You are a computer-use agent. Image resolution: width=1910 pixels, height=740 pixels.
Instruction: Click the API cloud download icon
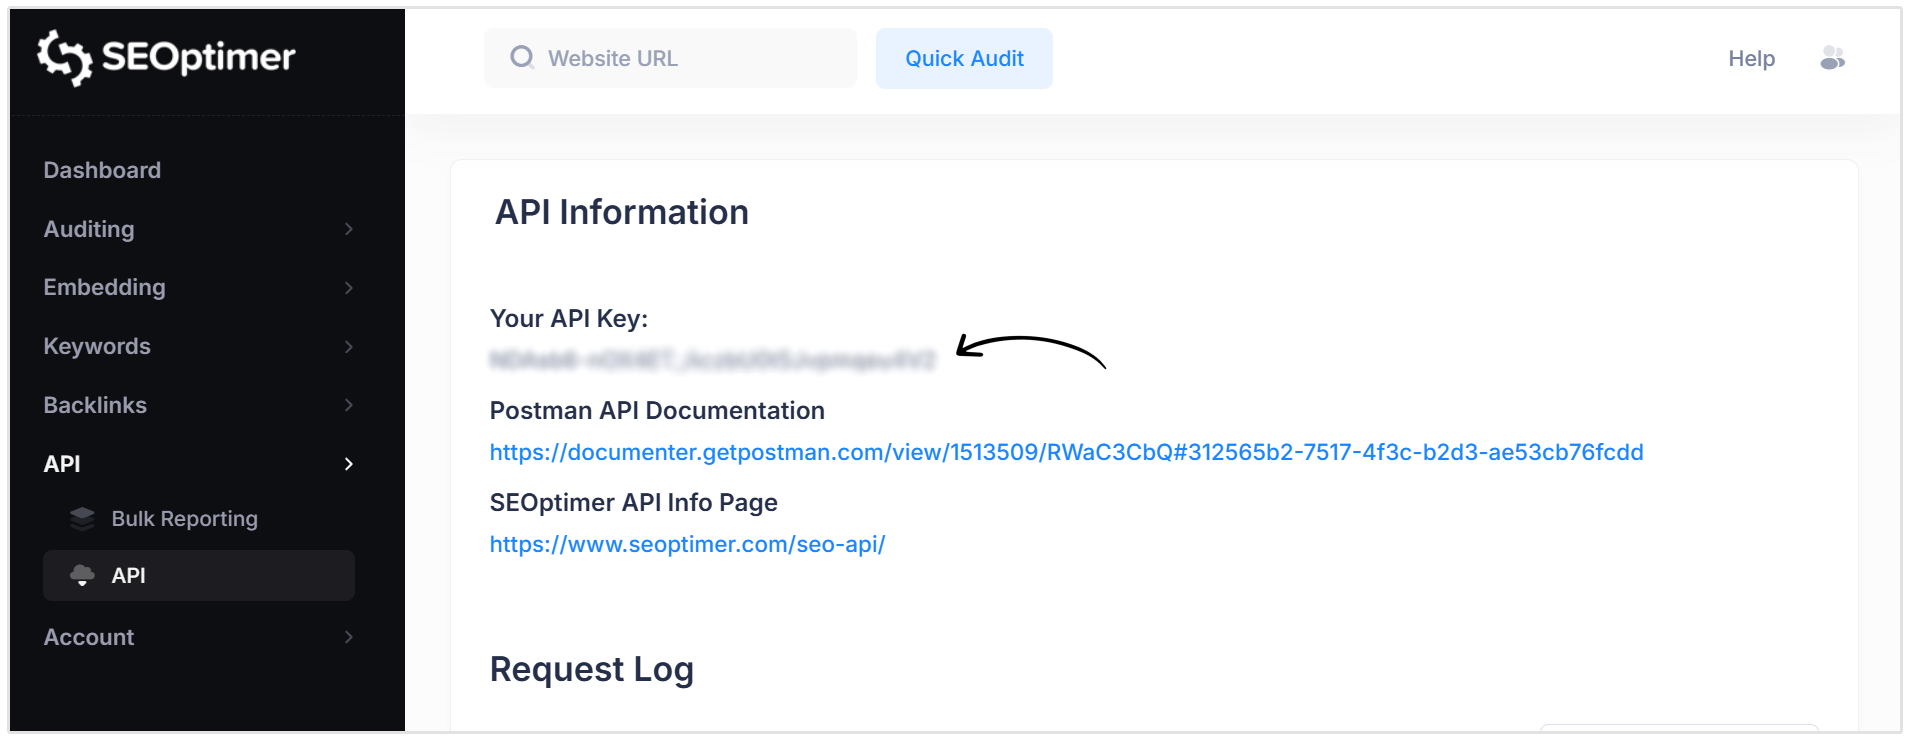coord(82,575)
